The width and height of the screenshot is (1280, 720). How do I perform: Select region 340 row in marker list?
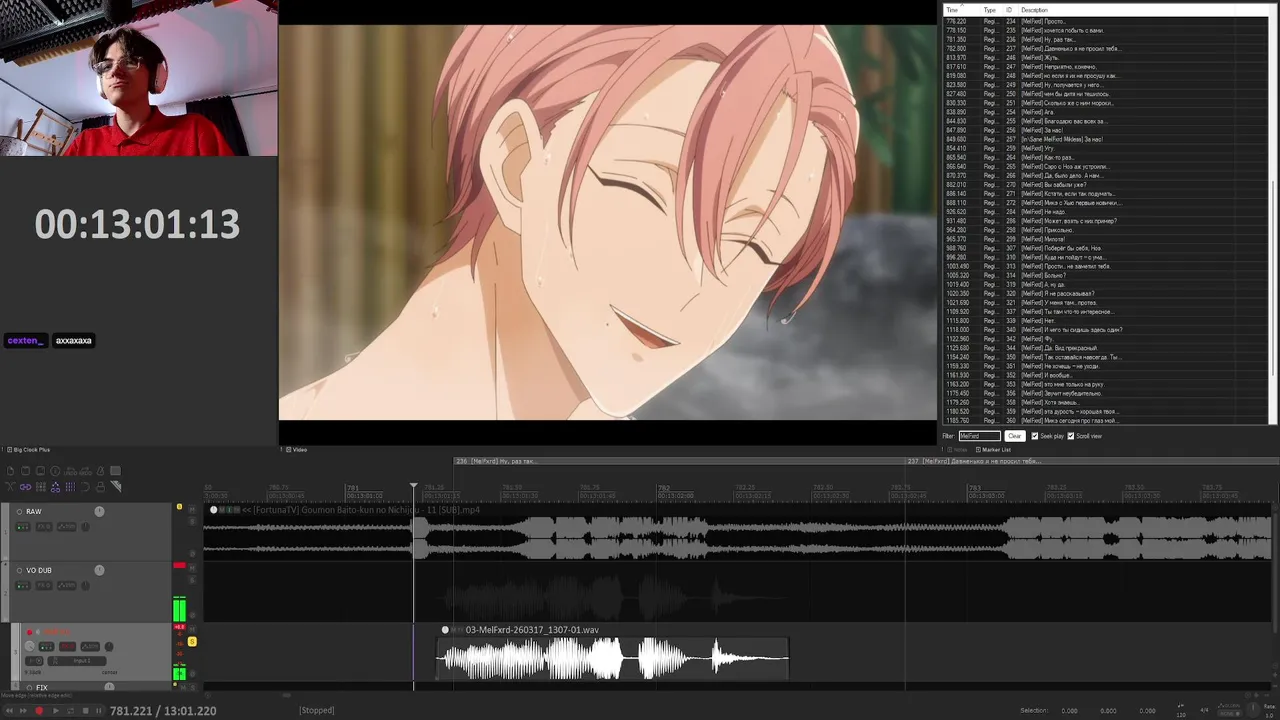point(1105,330)
